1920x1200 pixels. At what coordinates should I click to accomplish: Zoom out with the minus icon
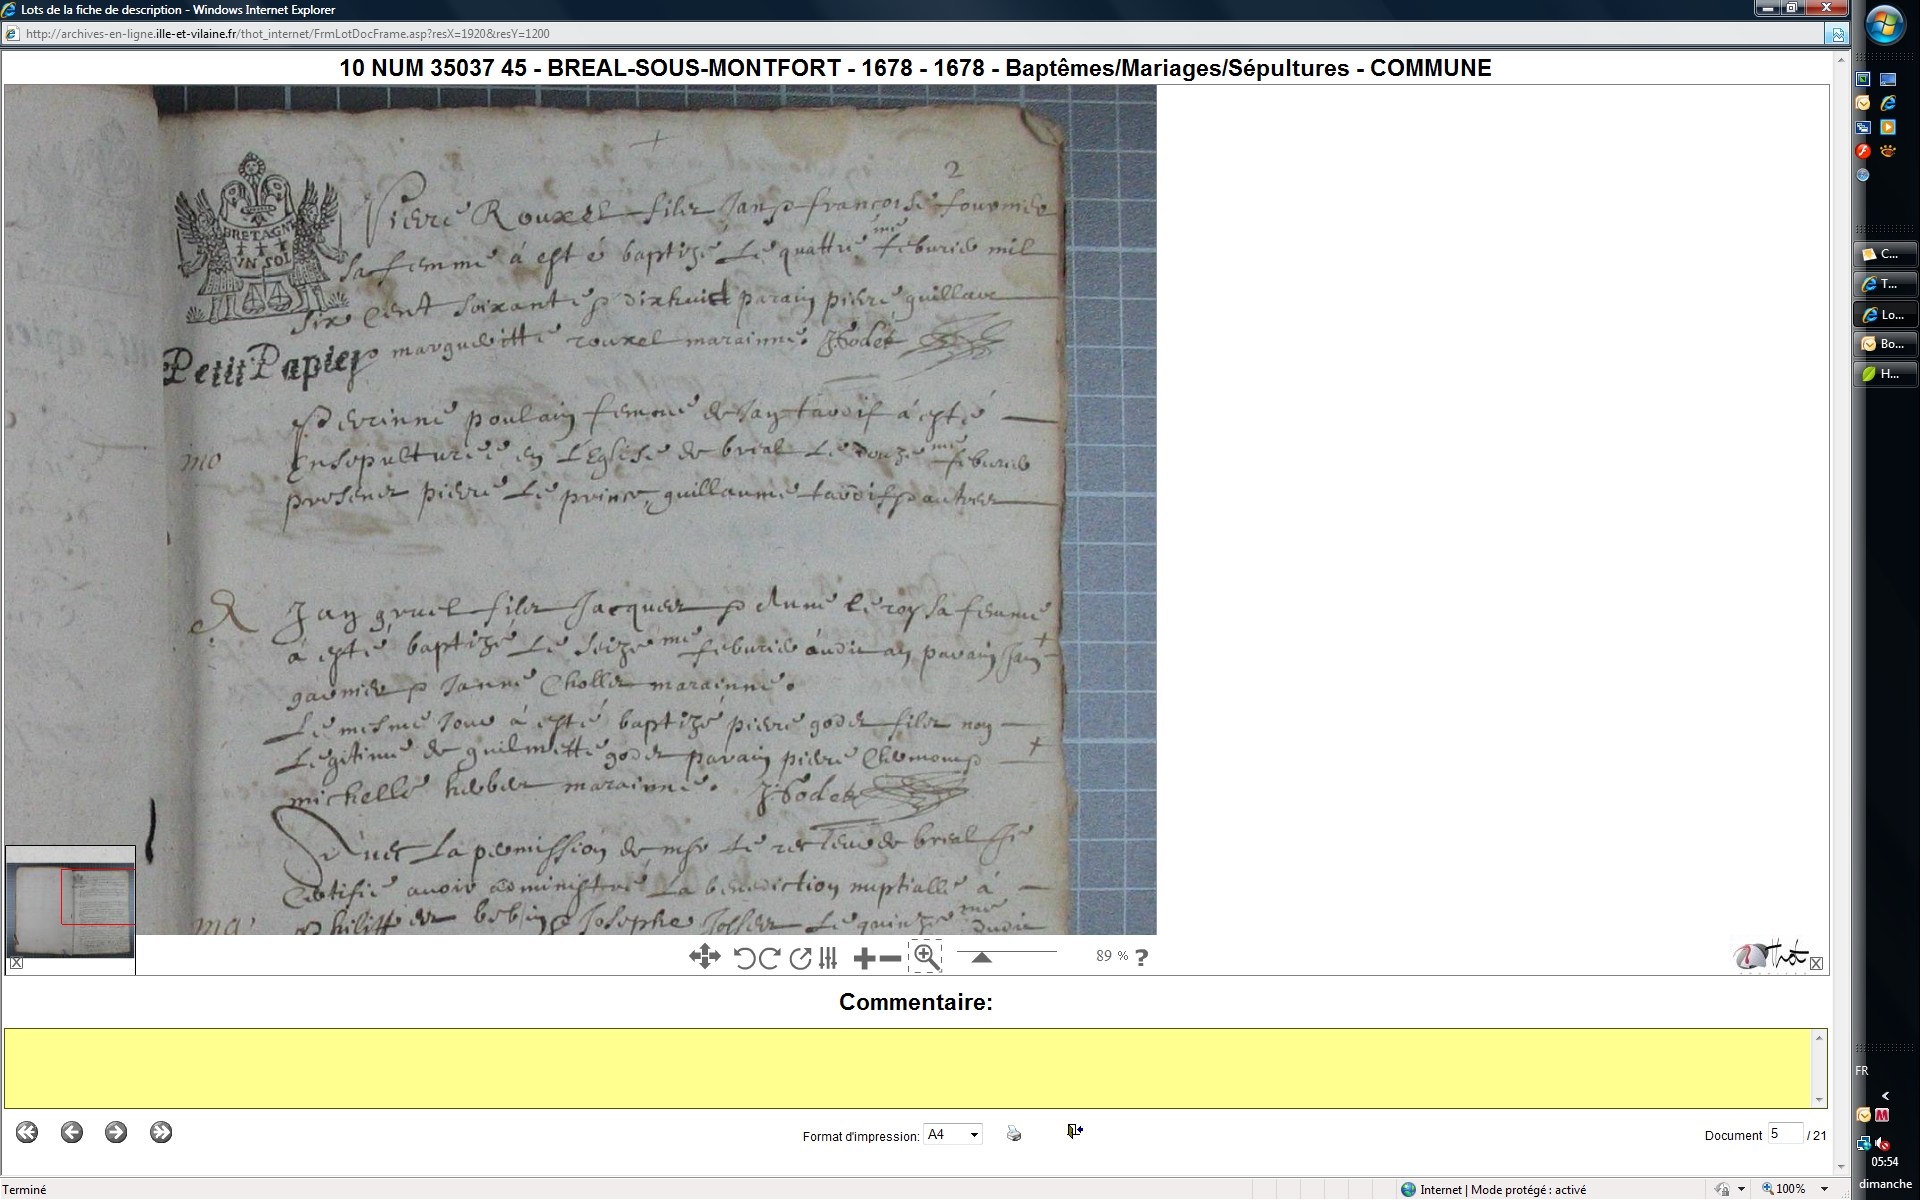coord(890,958)
